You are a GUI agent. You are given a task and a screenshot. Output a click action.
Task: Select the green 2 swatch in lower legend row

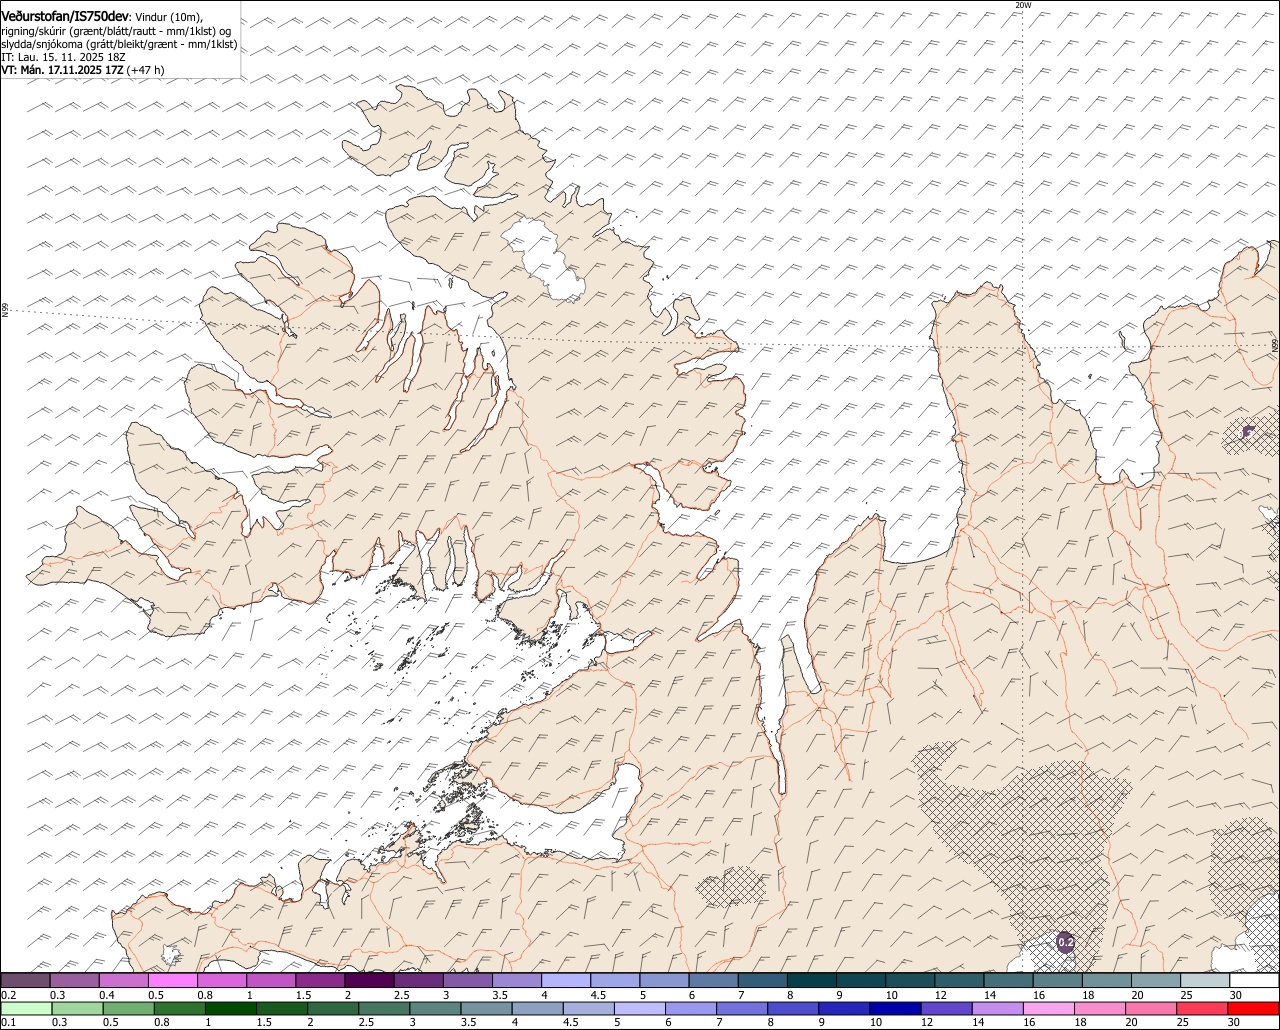(x=333, y=1008)
